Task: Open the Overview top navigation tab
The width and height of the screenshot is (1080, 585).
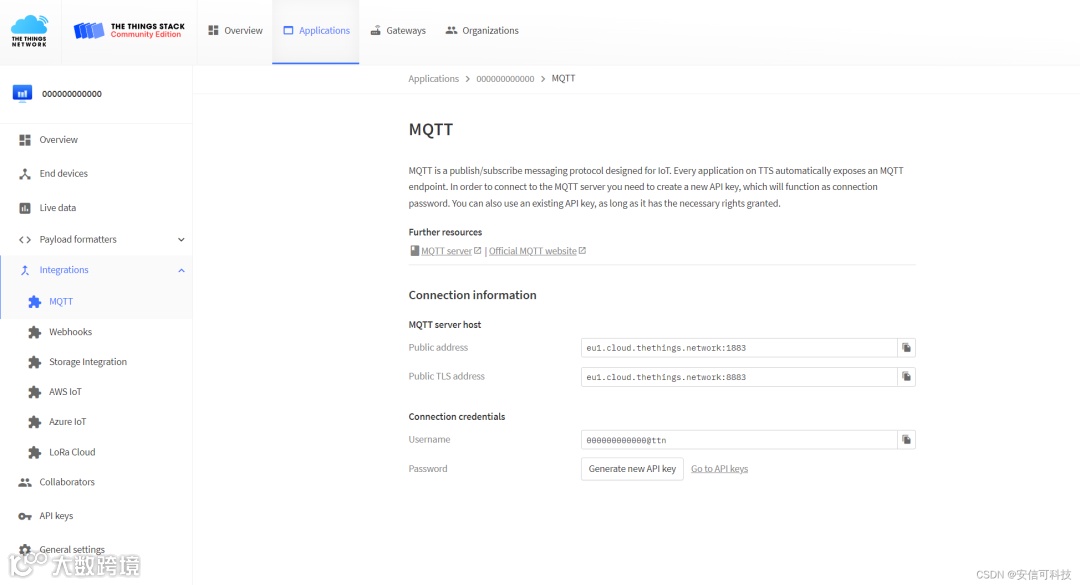Action: pos(235,30)
